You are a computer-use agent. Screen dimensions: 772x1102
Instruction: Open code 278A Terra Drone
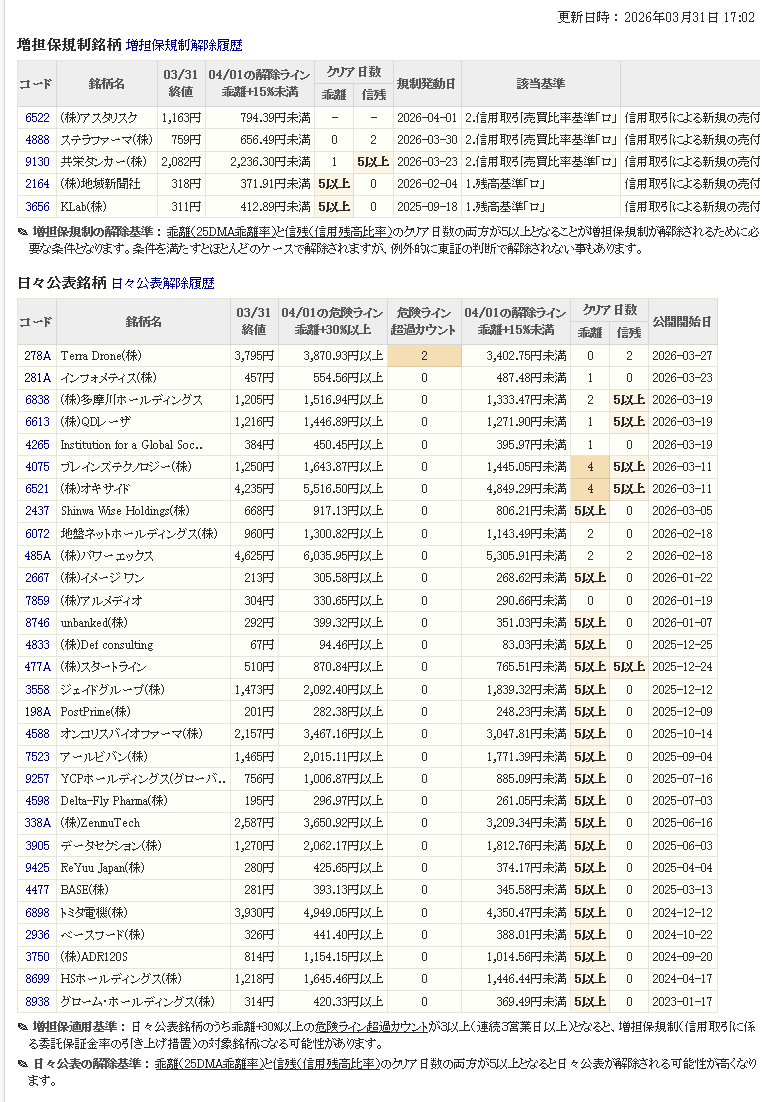[37, 356]
